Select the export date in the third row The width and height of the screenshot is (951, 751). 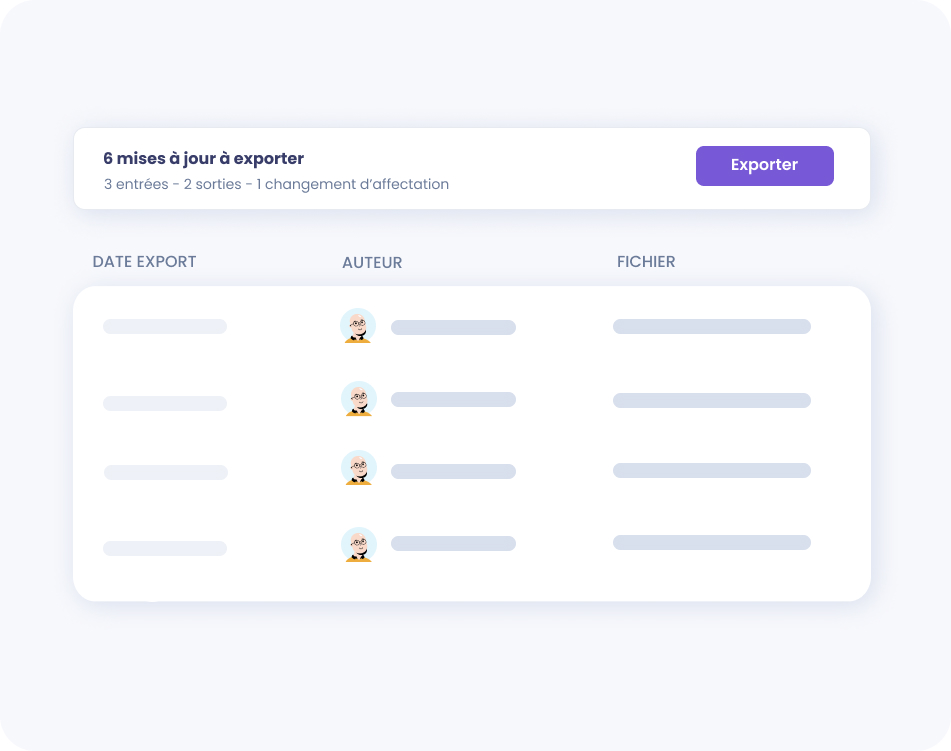(x=166, y=472)
